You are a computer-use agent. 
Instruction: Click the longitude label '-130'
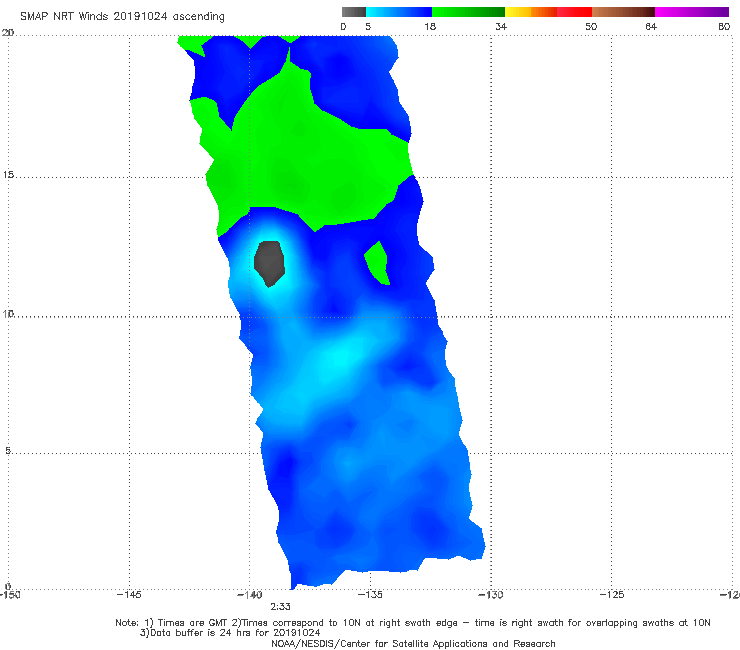pyautogui.click(x=491, y=594)
